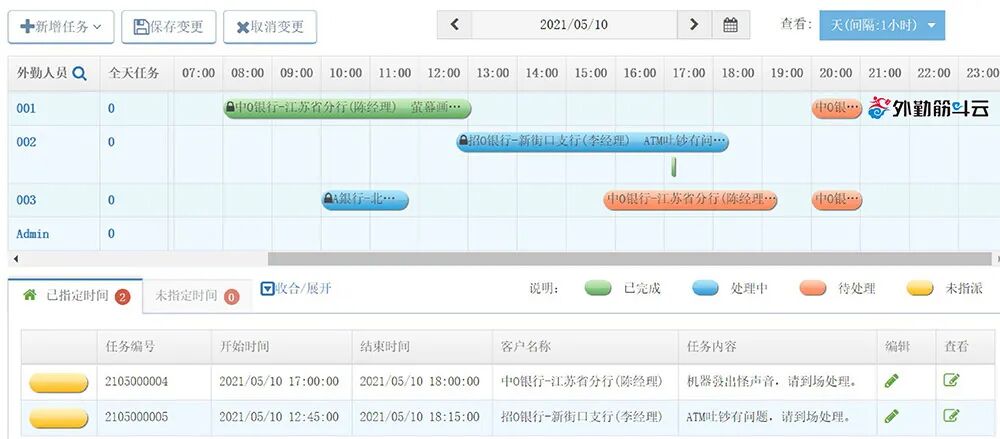
Task: Open the calendar date picker icon
Action: 731,25
